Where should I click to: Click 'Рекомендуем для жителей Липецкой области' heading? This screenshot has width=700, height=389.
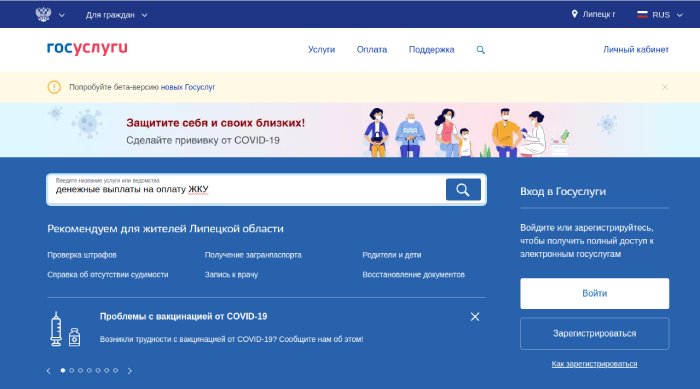click(165, 229)
